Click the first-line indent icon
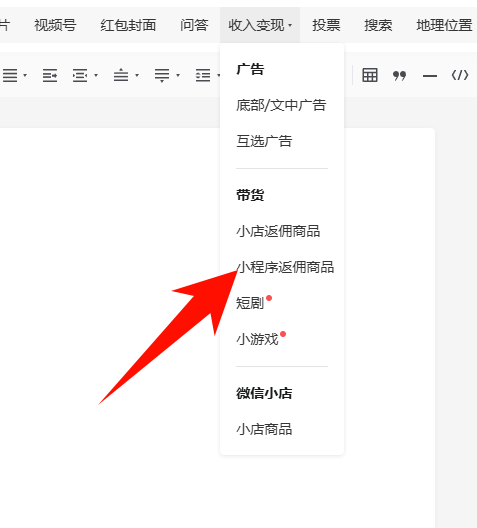 [x=50, y=75]
